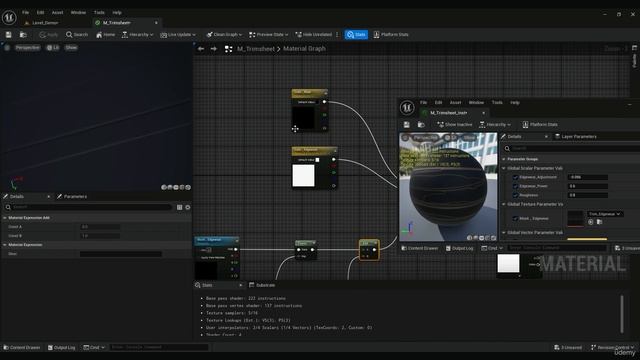Click the Browse to asset icon in main toolbar
Viewport: 640px width, 360px height.
click(23, 35)
